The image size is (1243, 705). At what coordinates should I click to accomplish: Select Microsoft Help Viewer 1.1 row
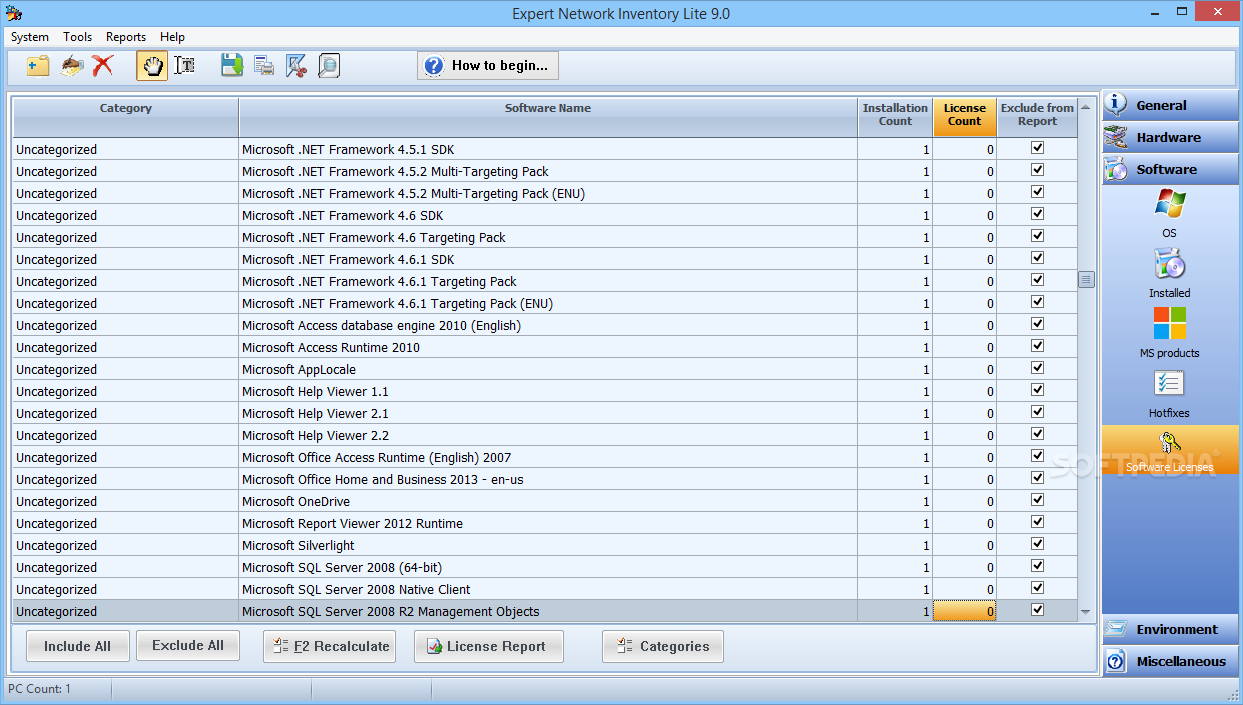[x=545, y=391]
